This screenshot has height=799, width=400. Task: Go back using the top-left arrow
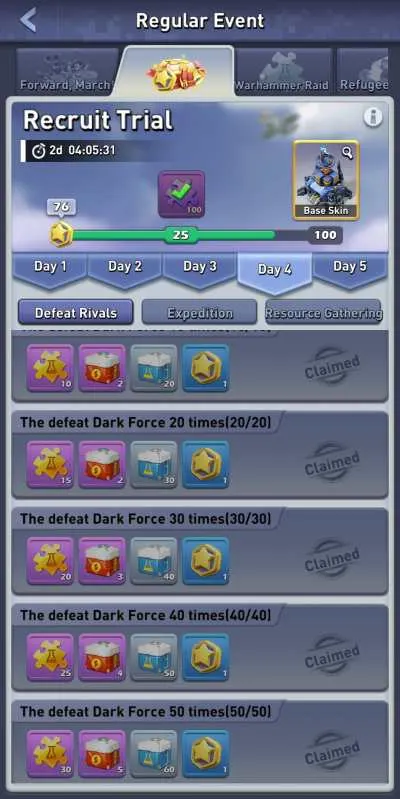coord(29,20)
